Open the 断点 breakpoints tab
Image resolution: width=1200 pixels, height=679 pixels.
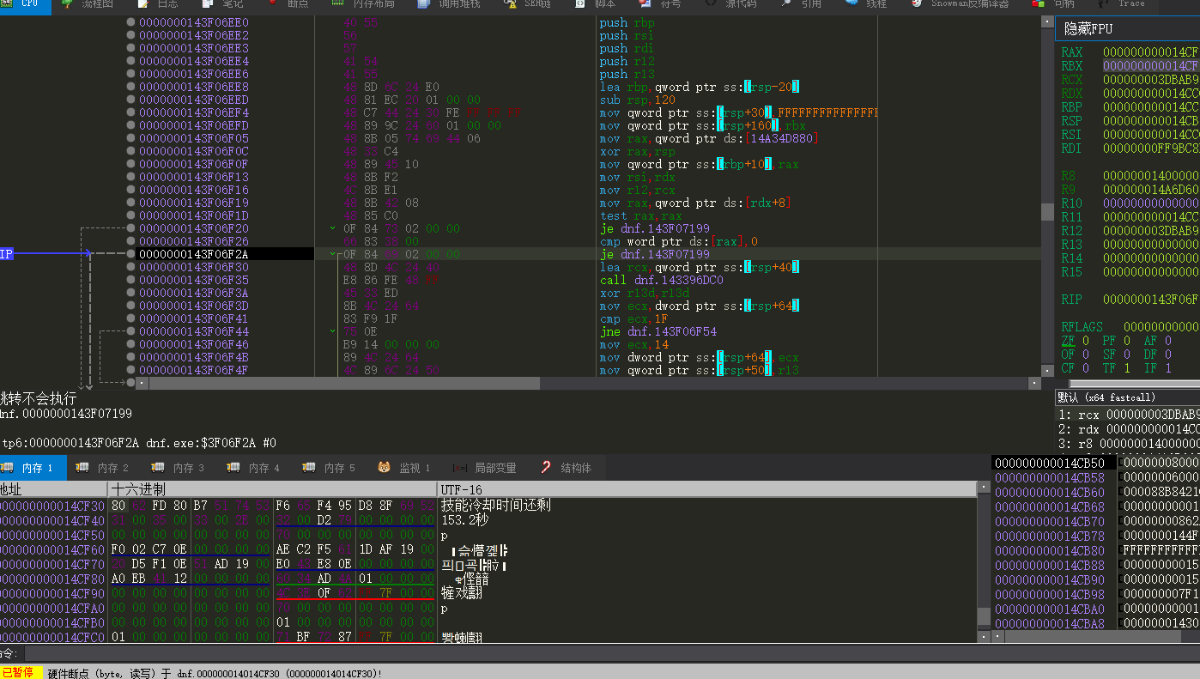(287, 4)
